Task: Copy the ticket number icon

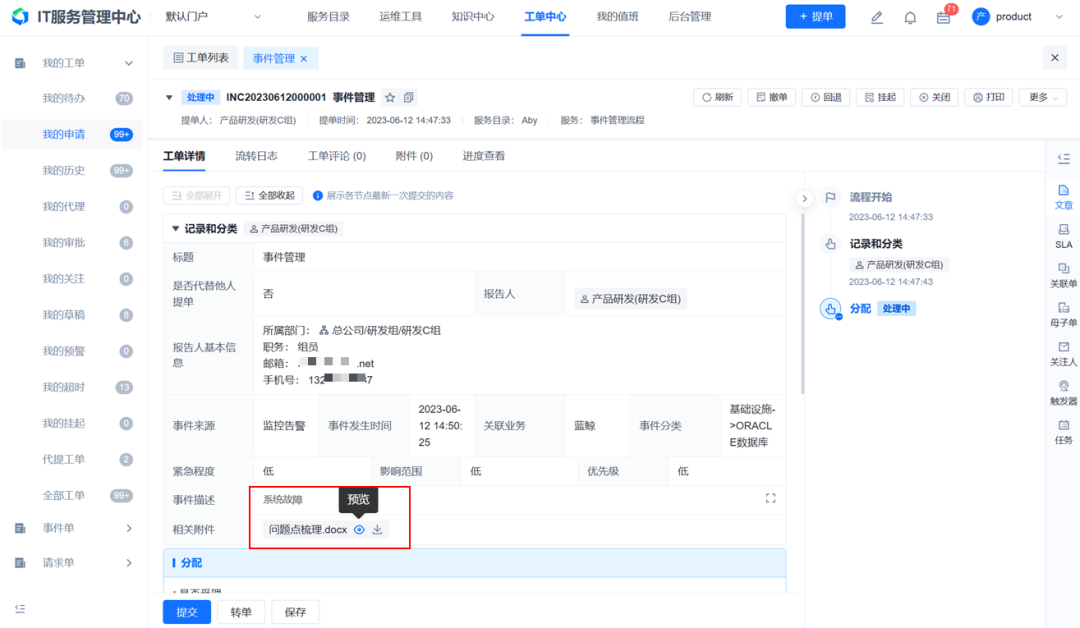Action: [408, 98]
